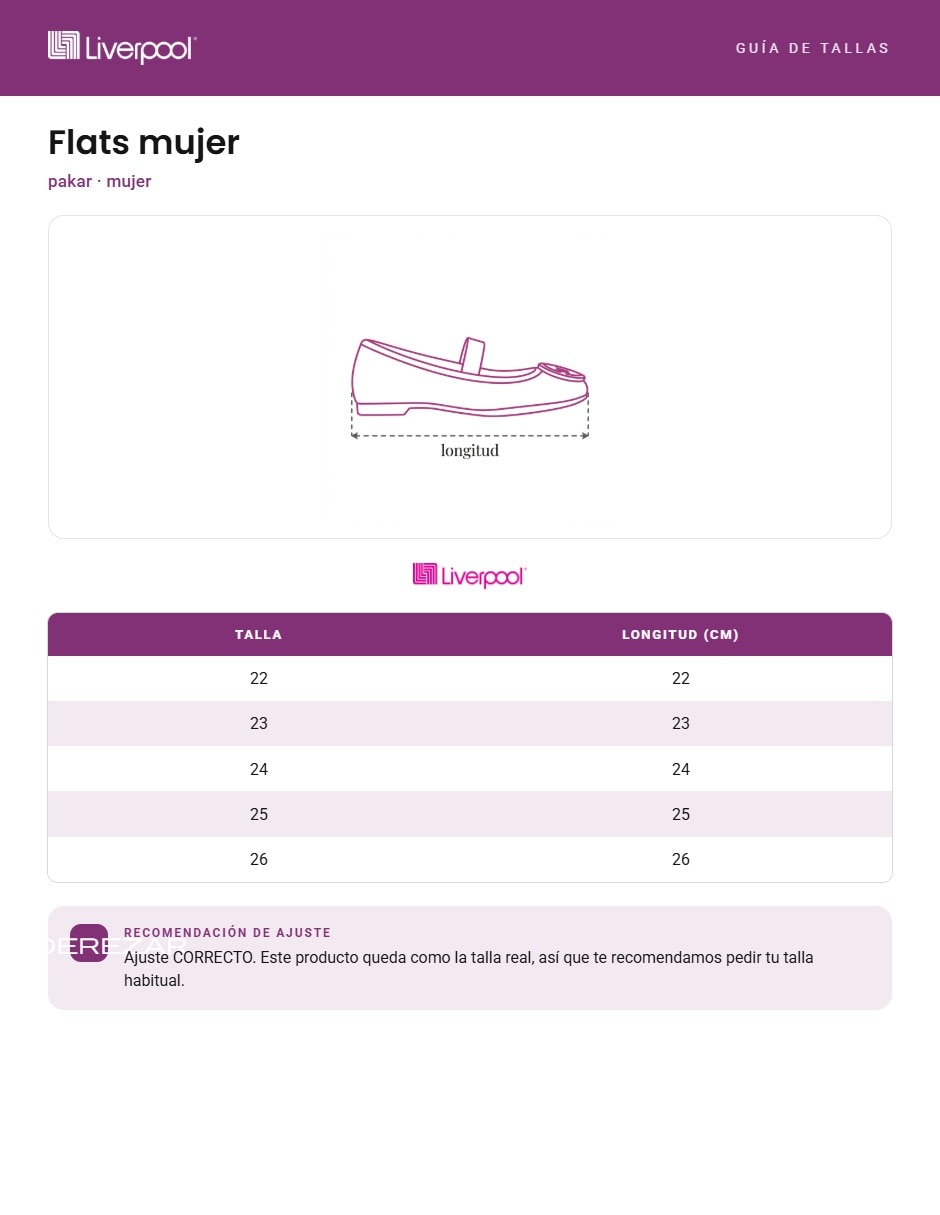Open the Guía de Tallas header link
This screenshot has width=940, height=1215.
click(812, 48)
